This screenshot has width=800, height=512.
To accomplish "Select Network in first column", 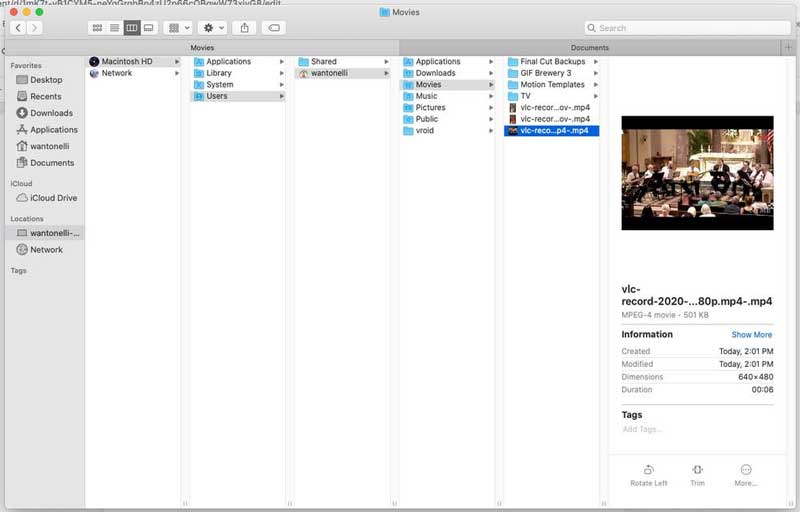I will tap(134, 73).
